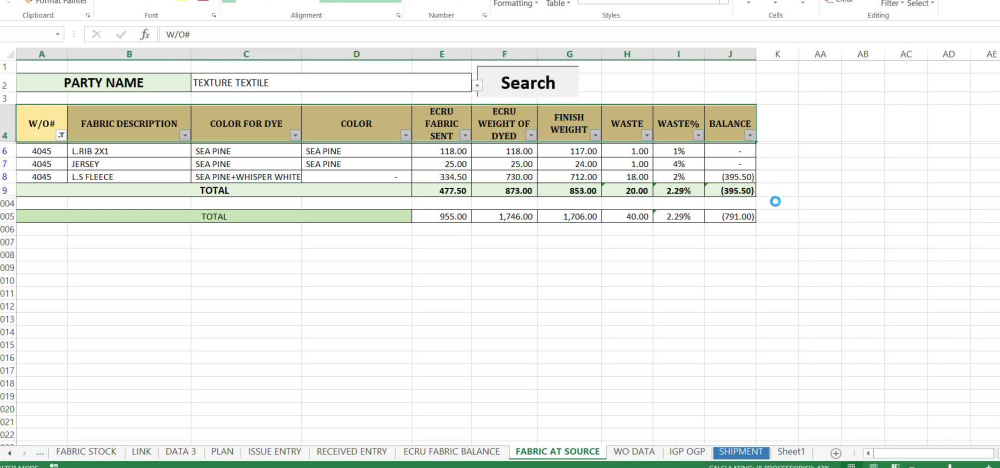Select column A header

41,54
